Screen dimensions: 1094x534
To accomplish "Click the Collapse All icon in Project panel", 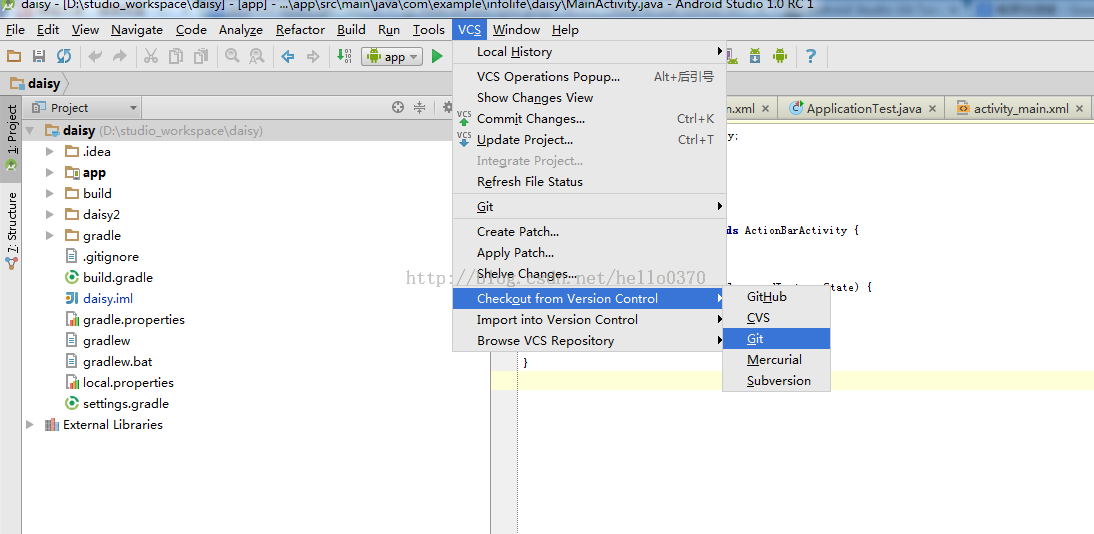I will click(419, 107).
